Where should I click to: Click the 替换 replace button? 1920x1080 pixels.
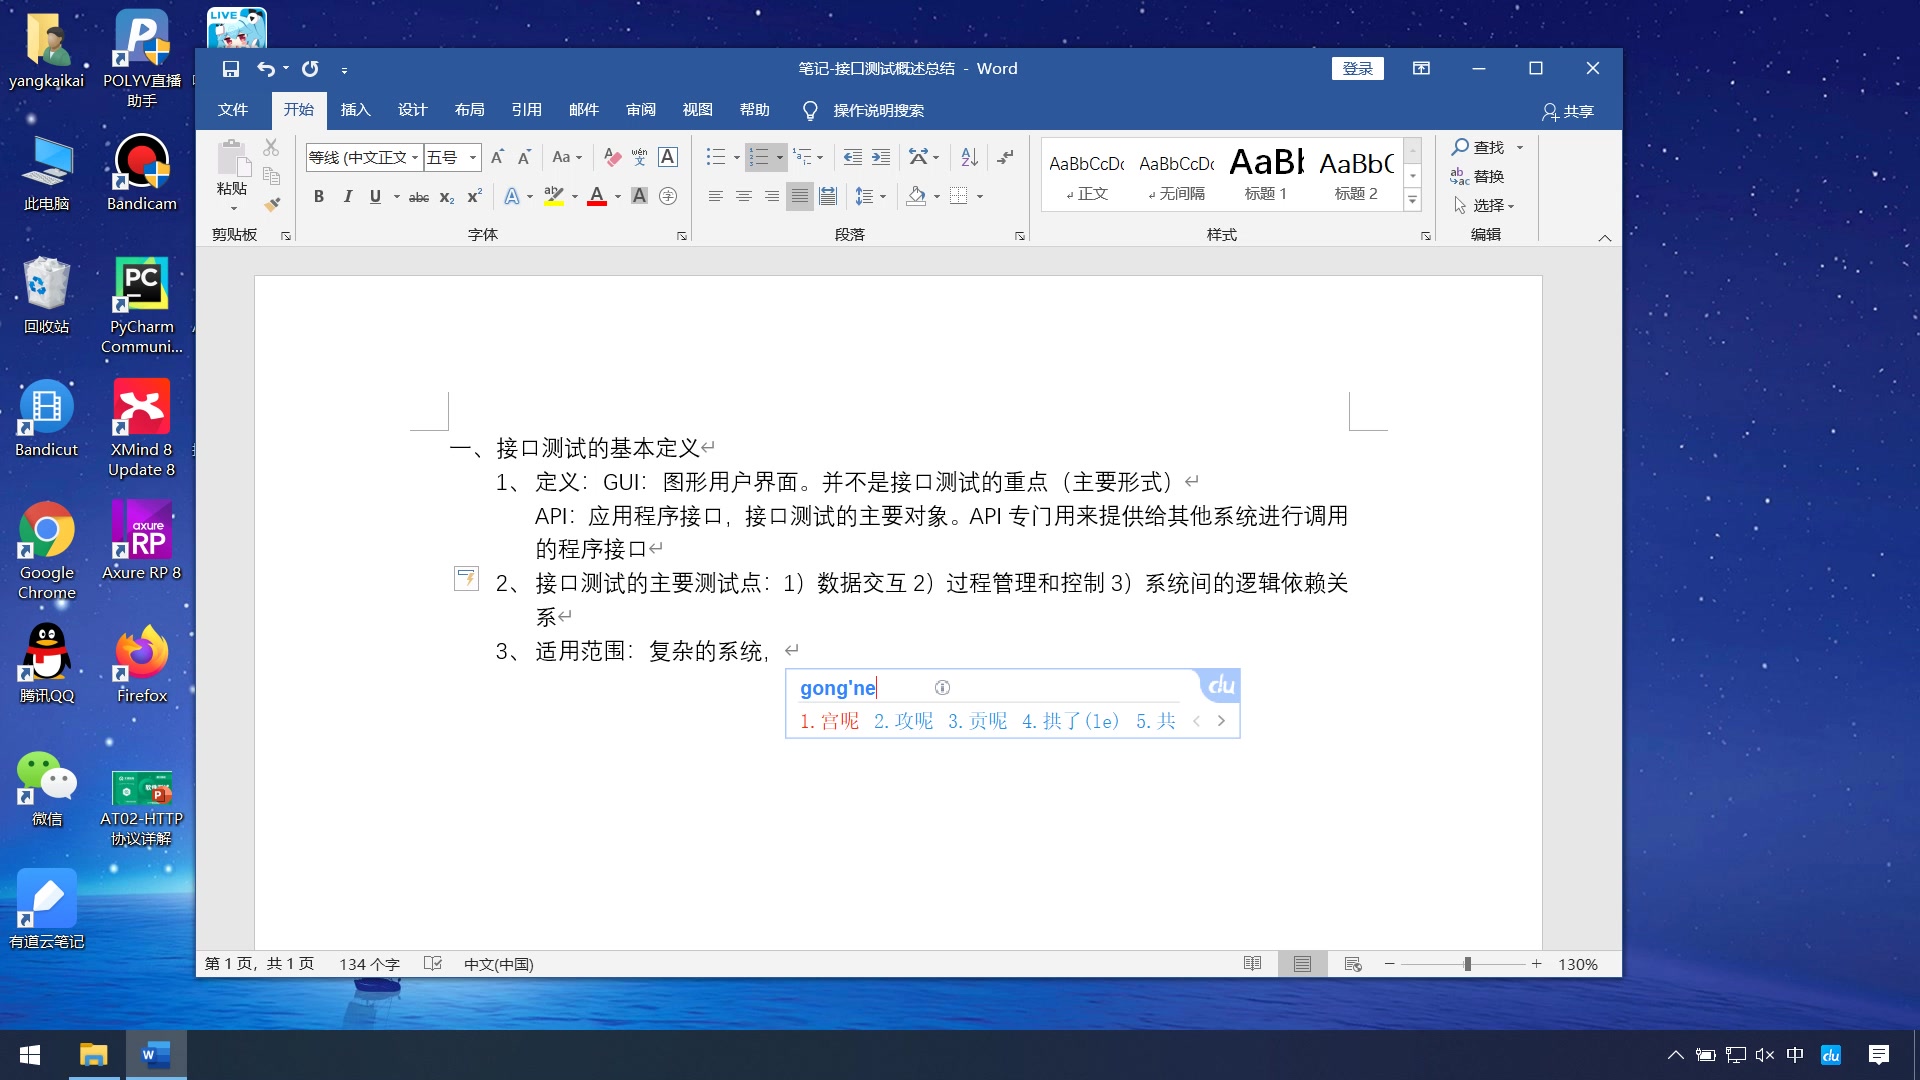pyautogui.click(x=1478, y=176)
